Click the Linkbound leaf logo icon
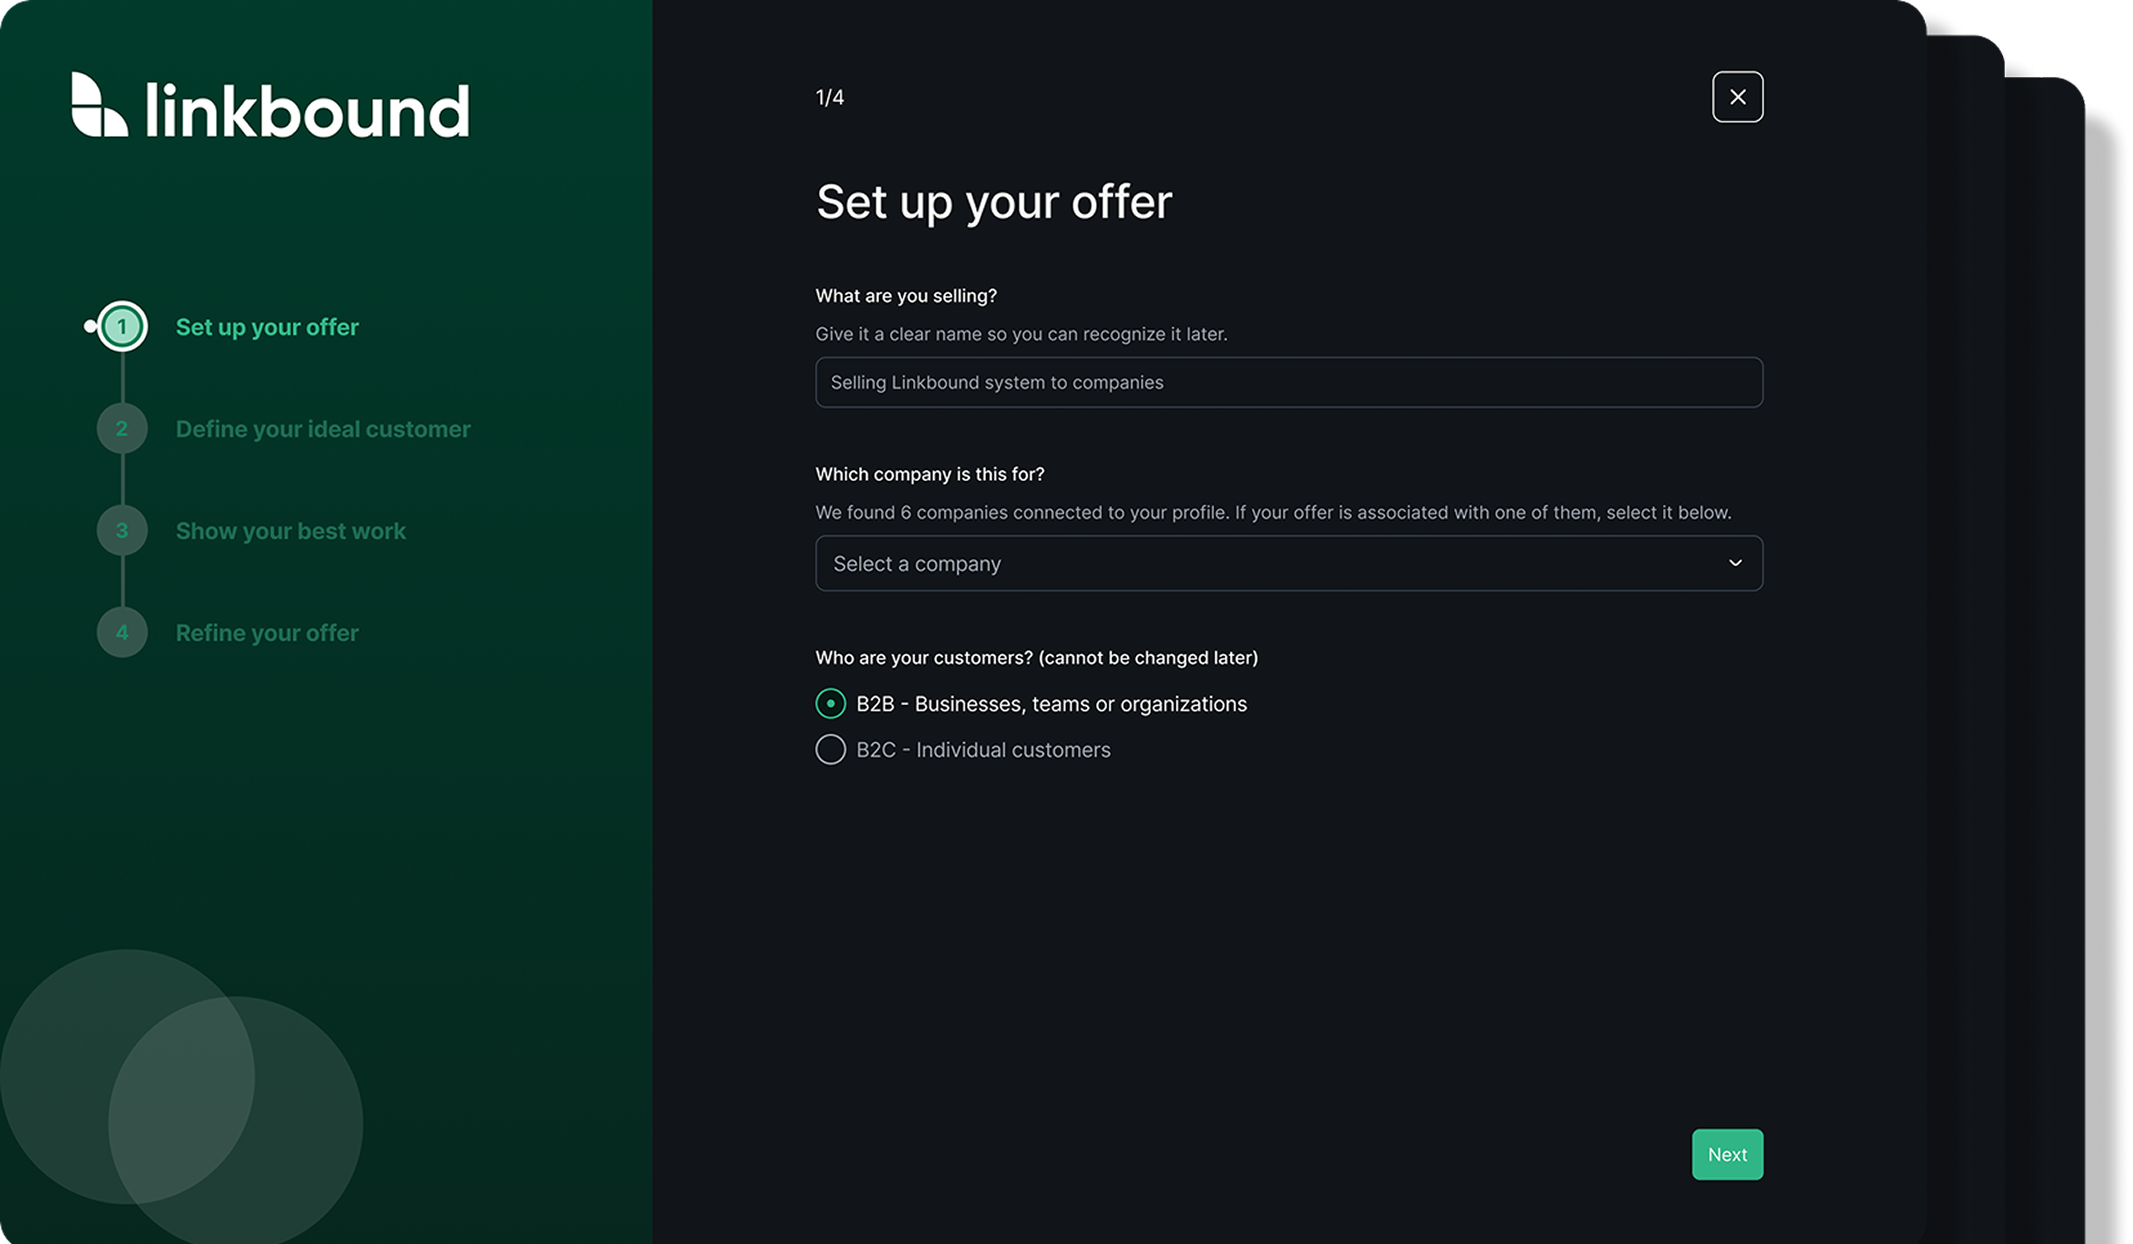 (x=99, y=104)
